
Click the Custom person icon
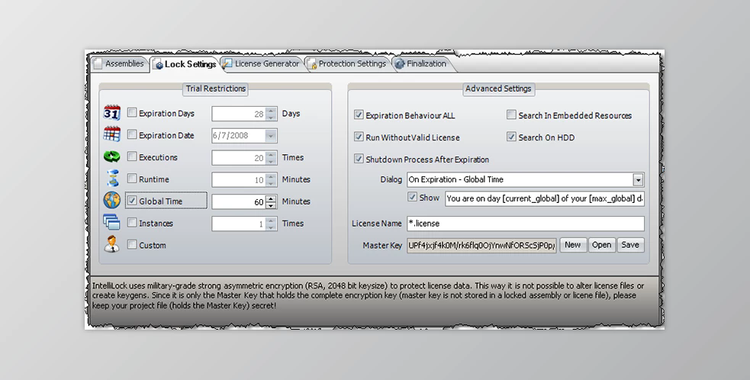(112, 244)
